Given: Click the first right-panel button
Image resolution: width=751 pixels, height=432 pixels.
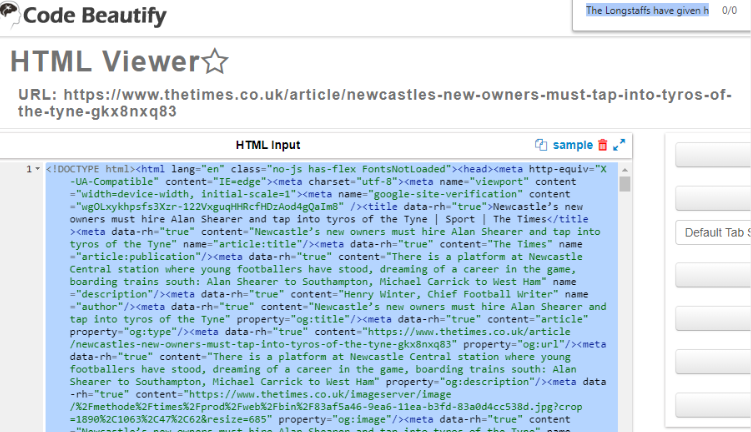Looking at the screenshot, I should click(x=713, y=155).
